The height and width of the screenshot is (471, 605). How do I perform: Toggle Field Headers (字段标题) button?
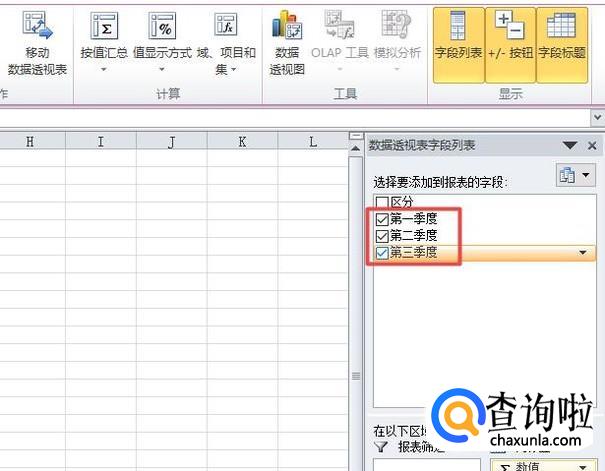tap(562, 45)
